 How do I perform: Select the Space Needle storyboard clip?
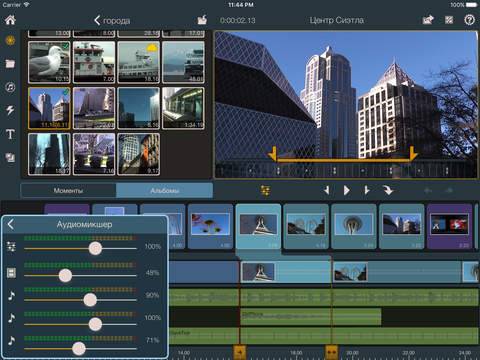pos(354,226)
